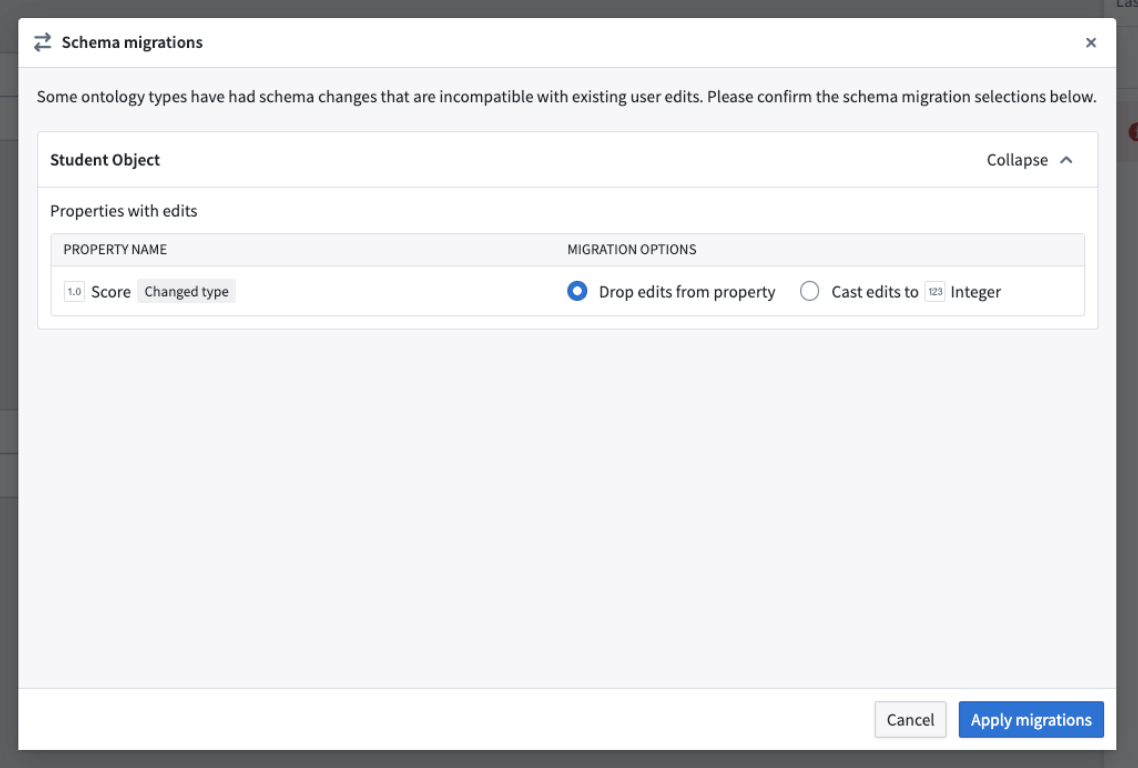Select Drop edits from property option
Image resolution: width=1138 pixels, height=768 pixels.
point(577,291)
